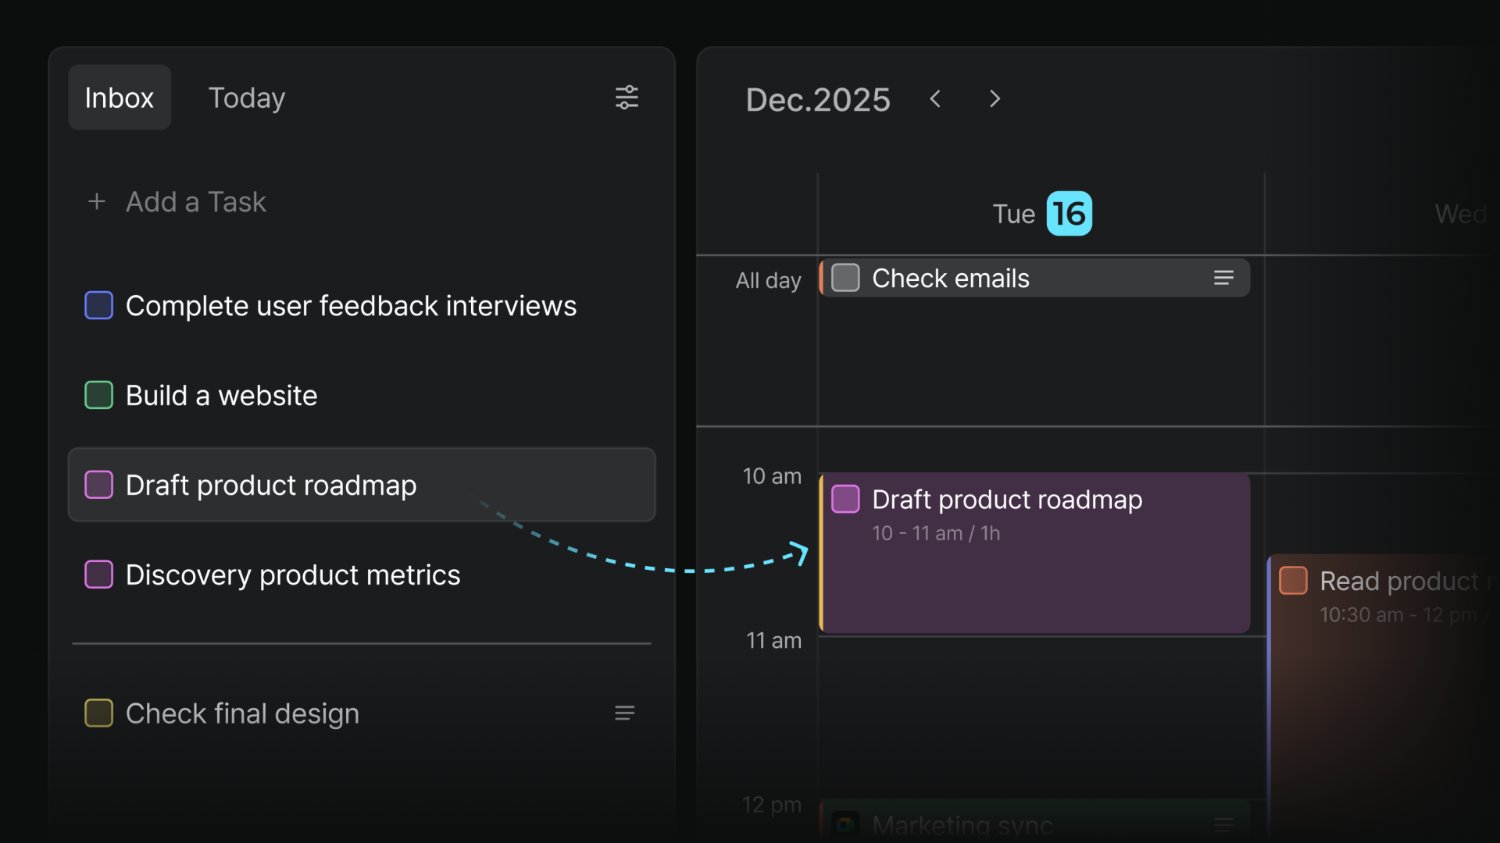Open the Dec.2025 month picker
Image resolution: width=1500 pixels, height=843 pixels.
pyautogui.click(x=817, y=100)
